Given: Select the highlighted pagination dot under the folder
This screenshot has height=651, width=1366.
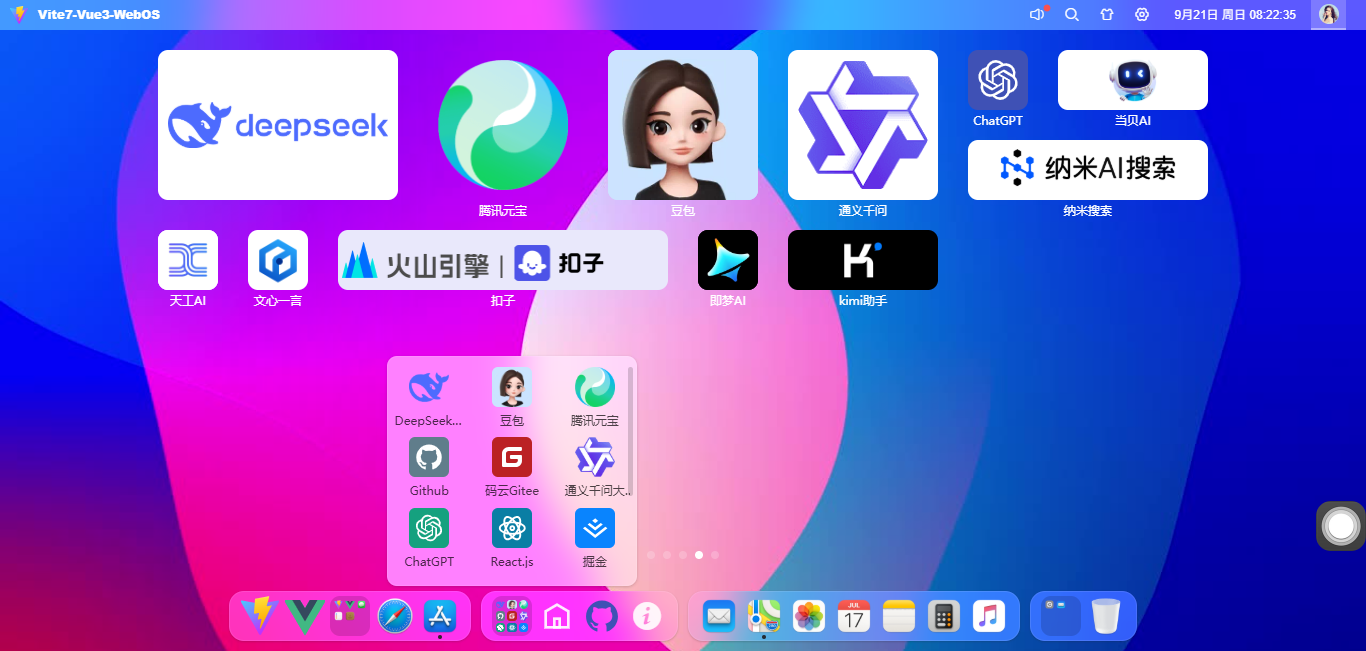Looking at the screenshot, I should [x=699, y=554].
